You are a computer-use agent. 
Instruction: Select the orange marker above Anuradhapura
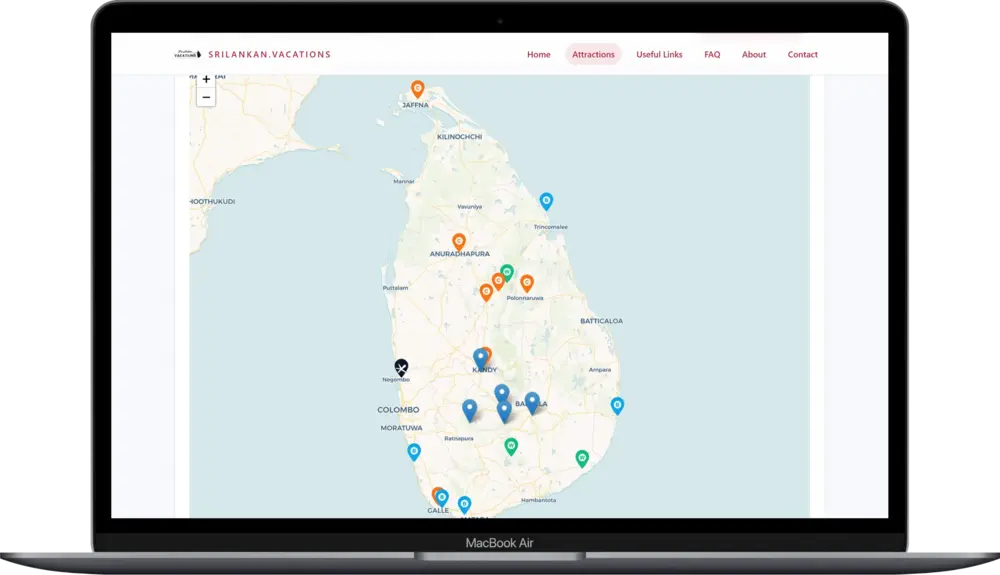click(459, 241)
